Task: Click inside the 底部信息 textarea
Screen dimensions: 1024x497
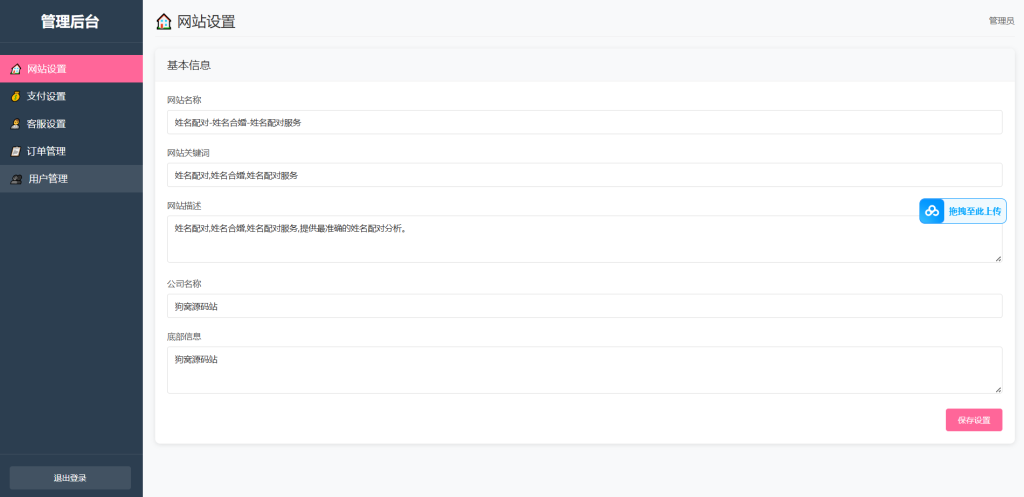Action: pyautogui.click(x=584, y=370)
